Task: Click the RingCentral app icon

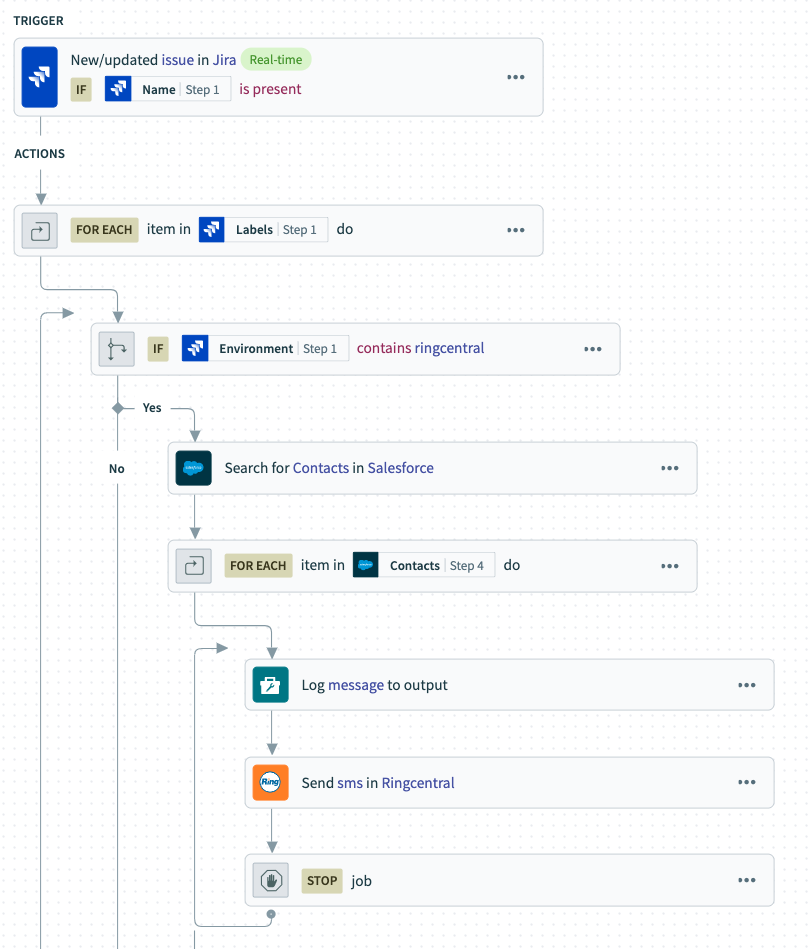Action: click(271, 783)
